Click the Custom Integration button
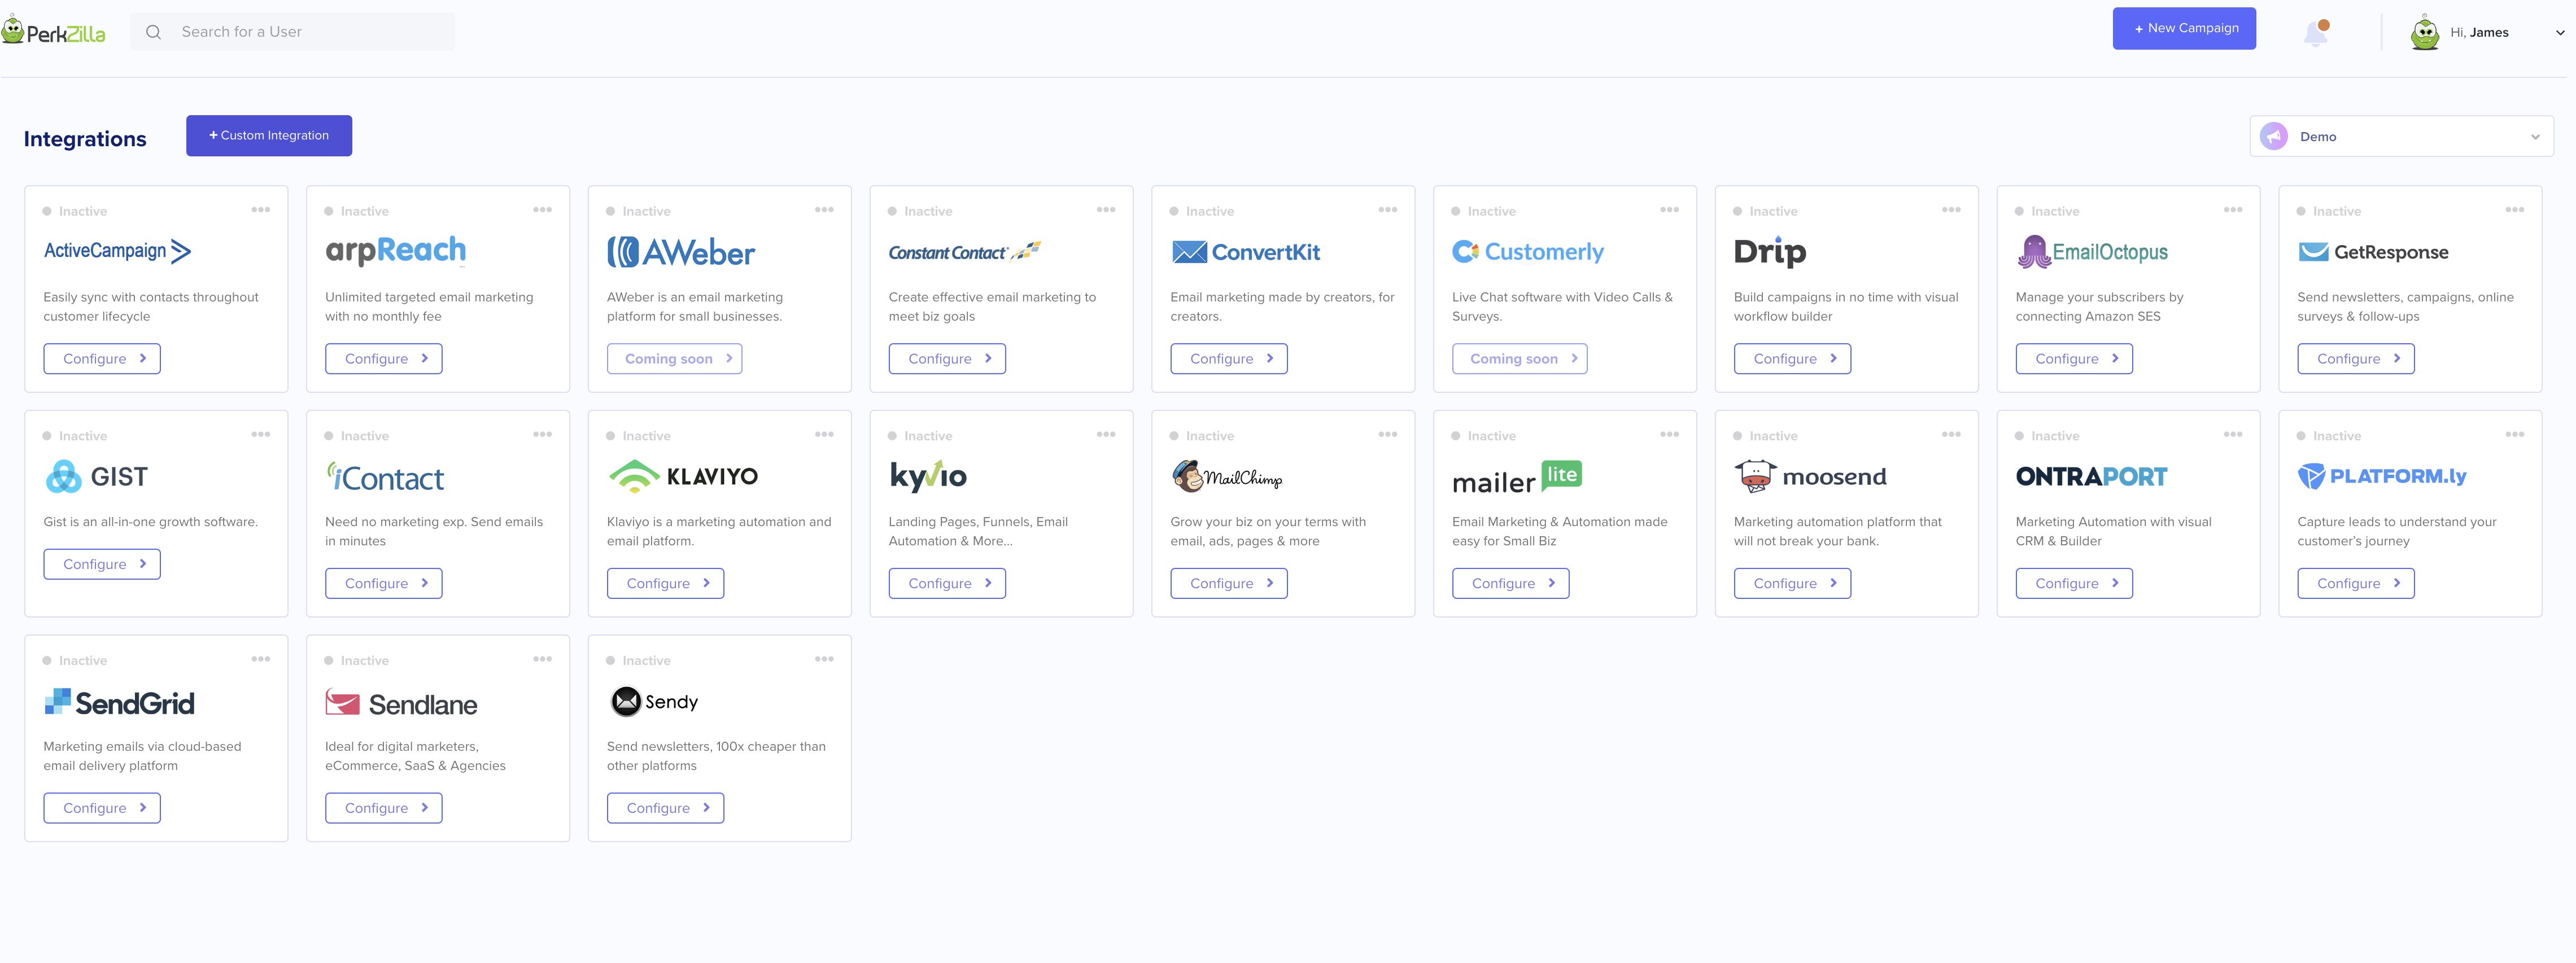This screenshot has width=2576, height=963. click(269, 135)
